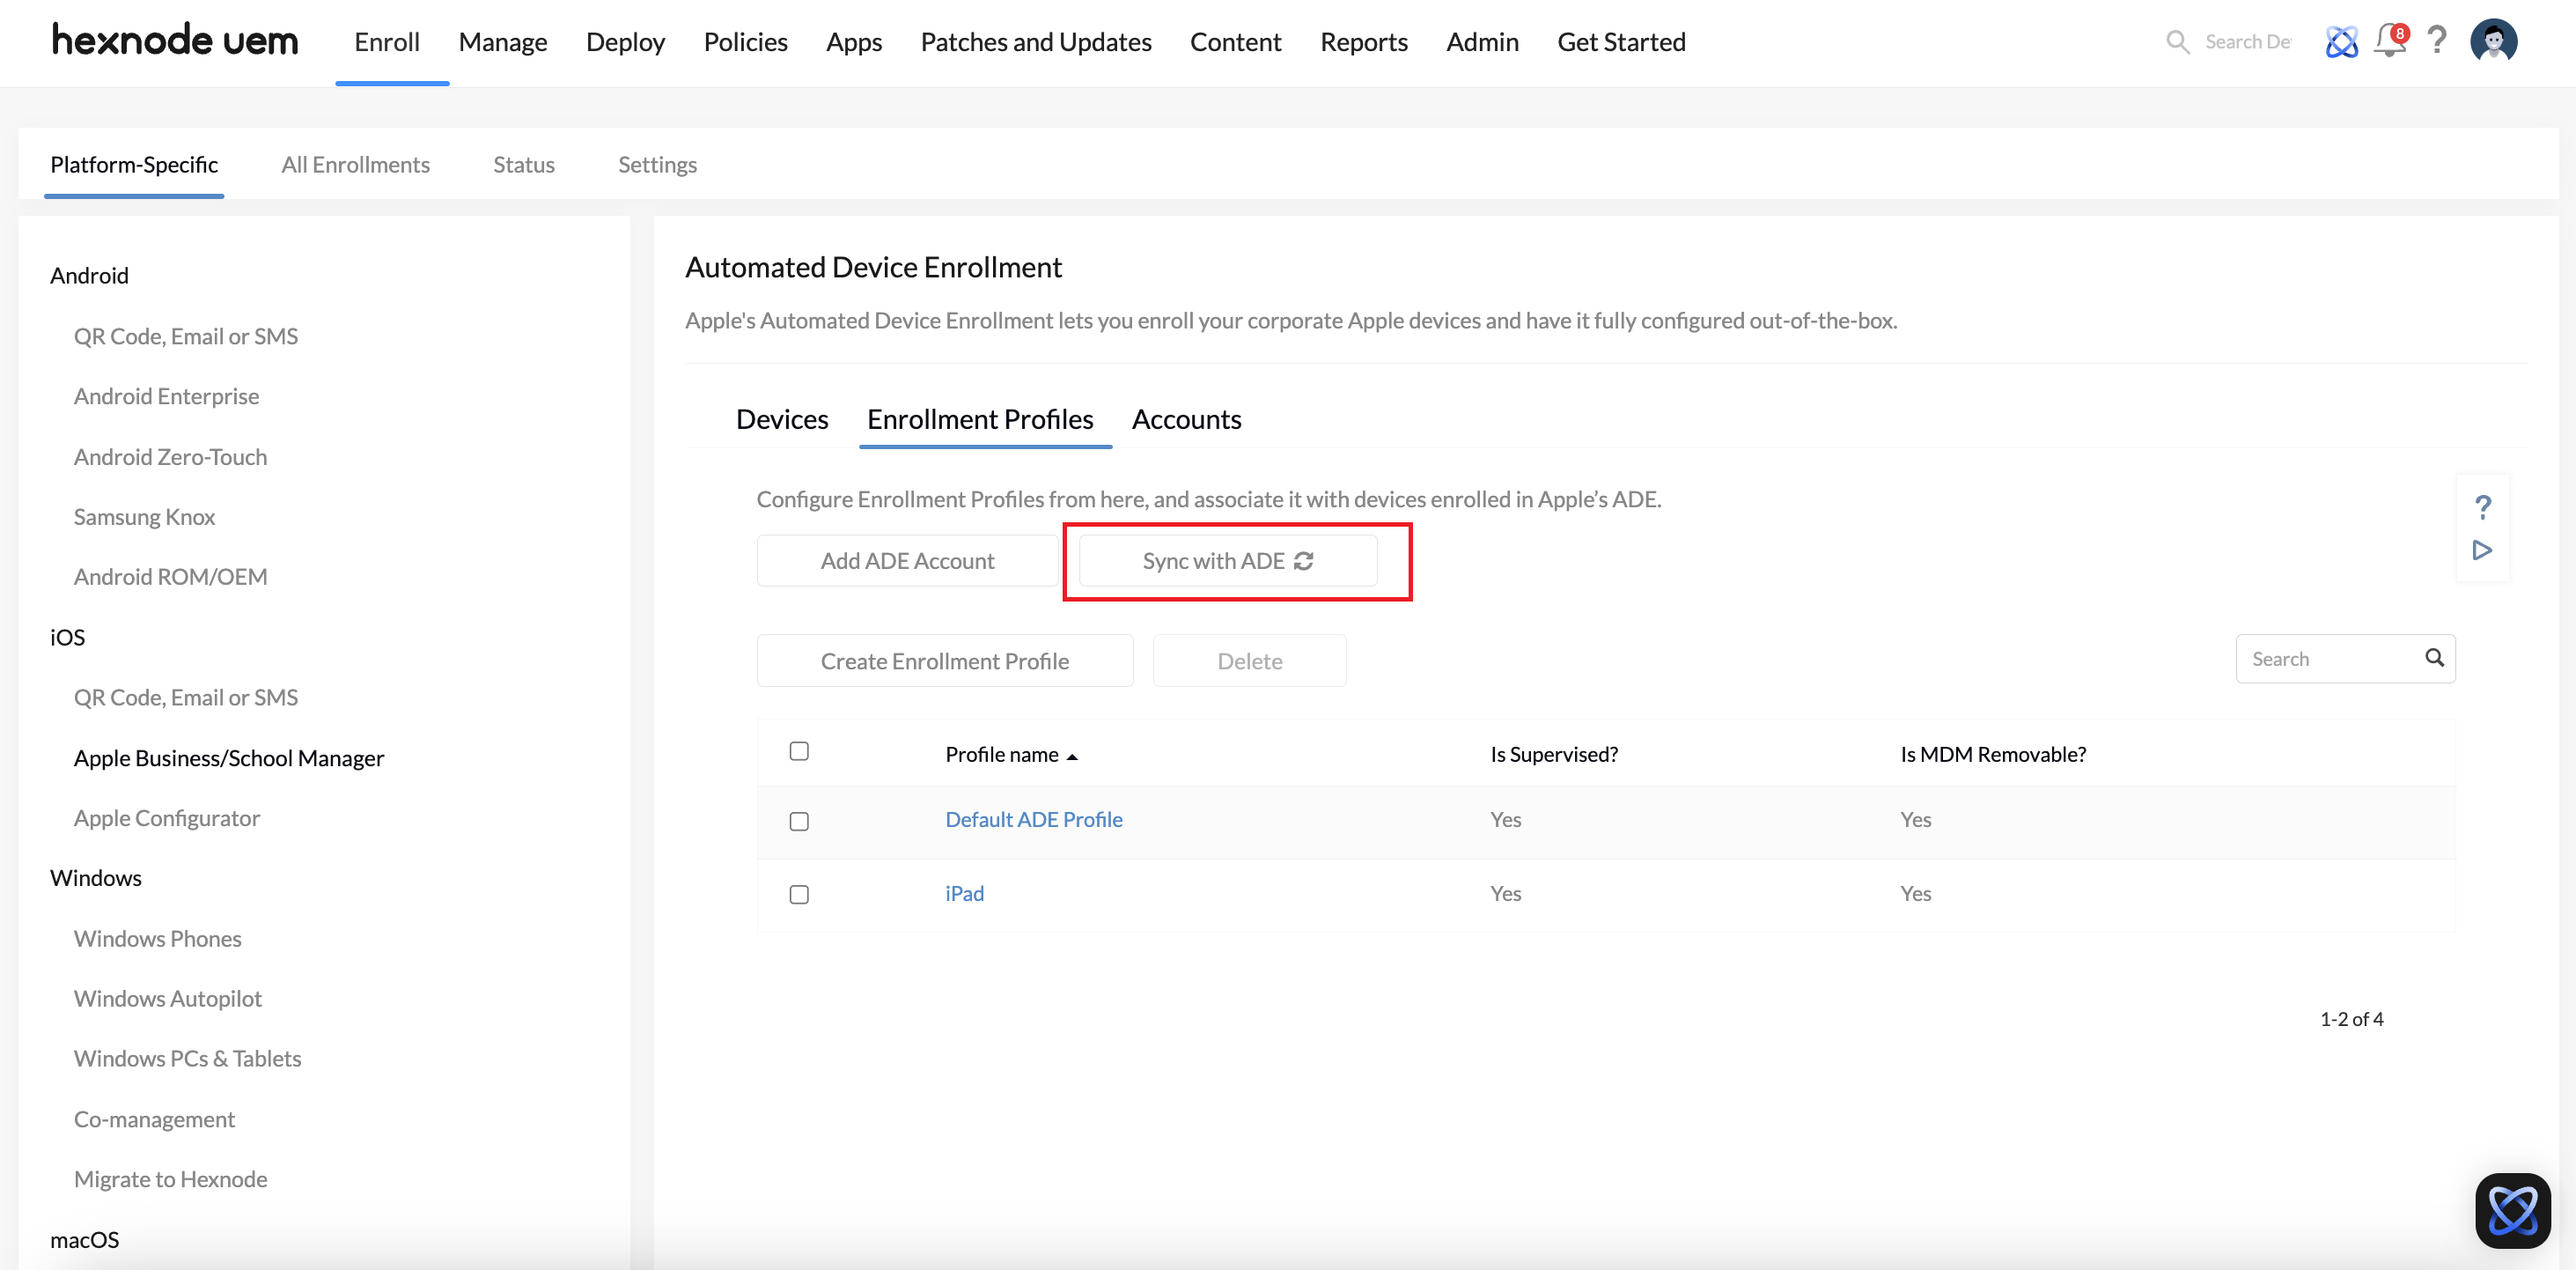This screenshot has width=2576, height=1270.
Task: Open the Hexnode genie icon in header
Action: (2341, 42)
